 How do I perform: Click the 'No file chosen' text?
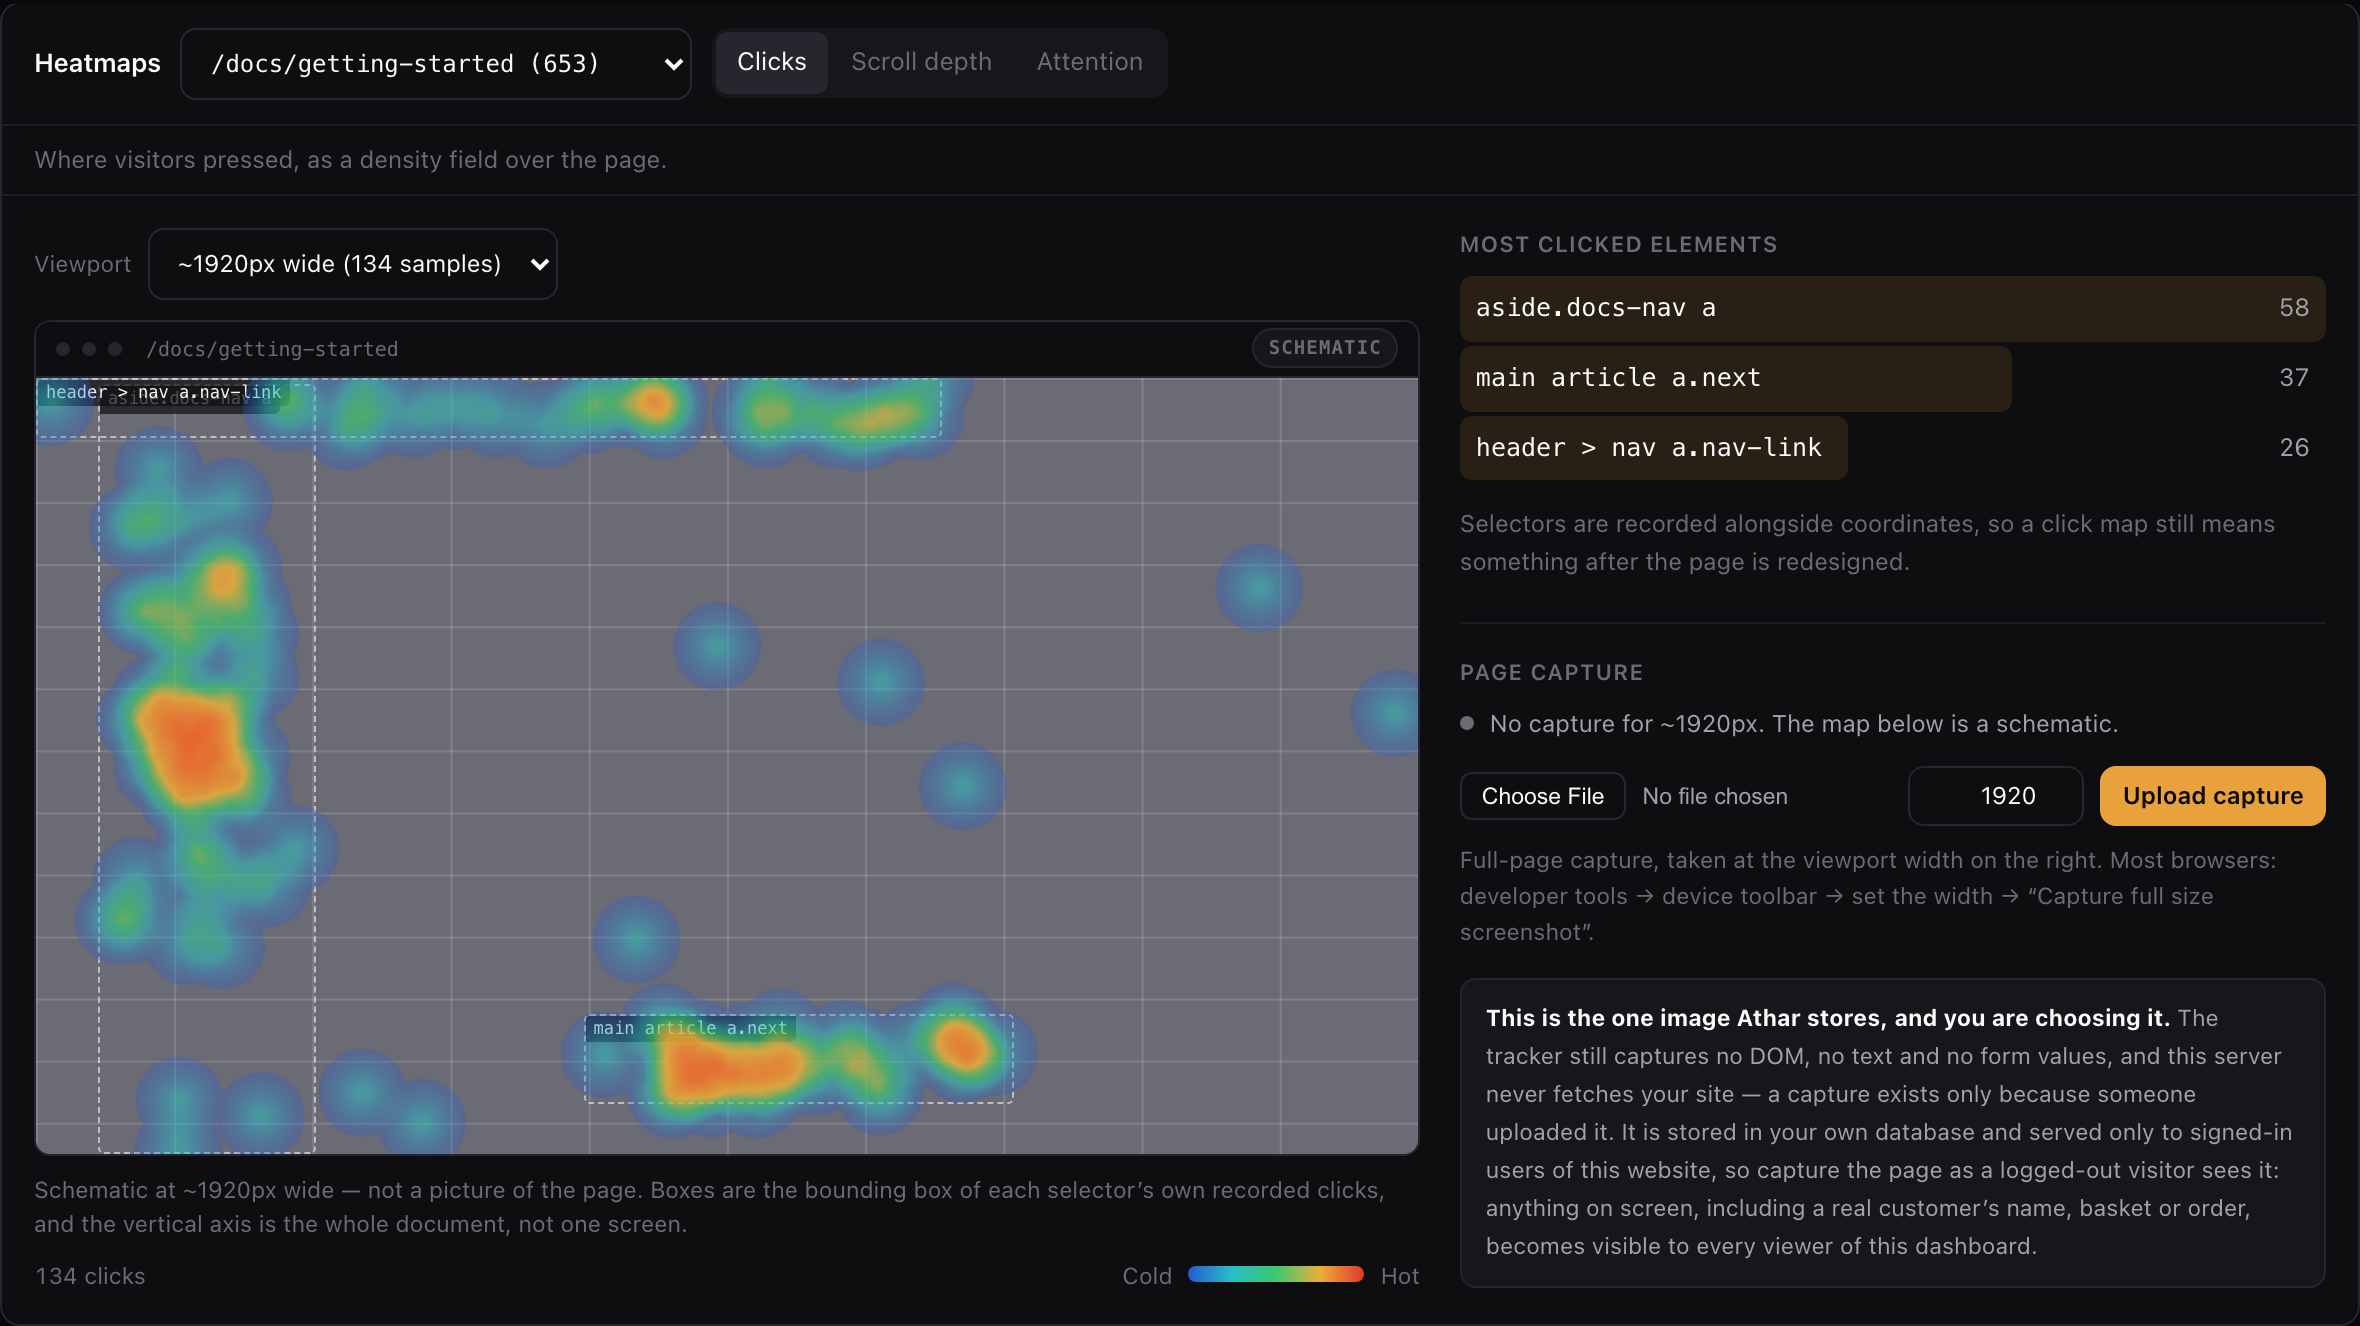[1714, 796]
